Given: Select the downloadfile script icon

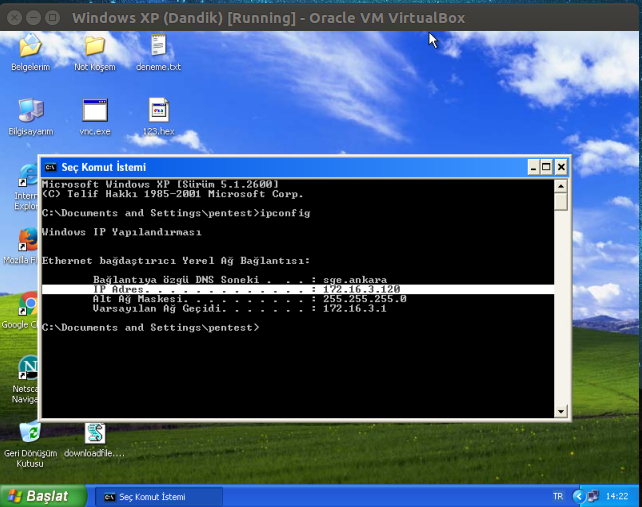Looking at the screenshot, I should point(95,433).
